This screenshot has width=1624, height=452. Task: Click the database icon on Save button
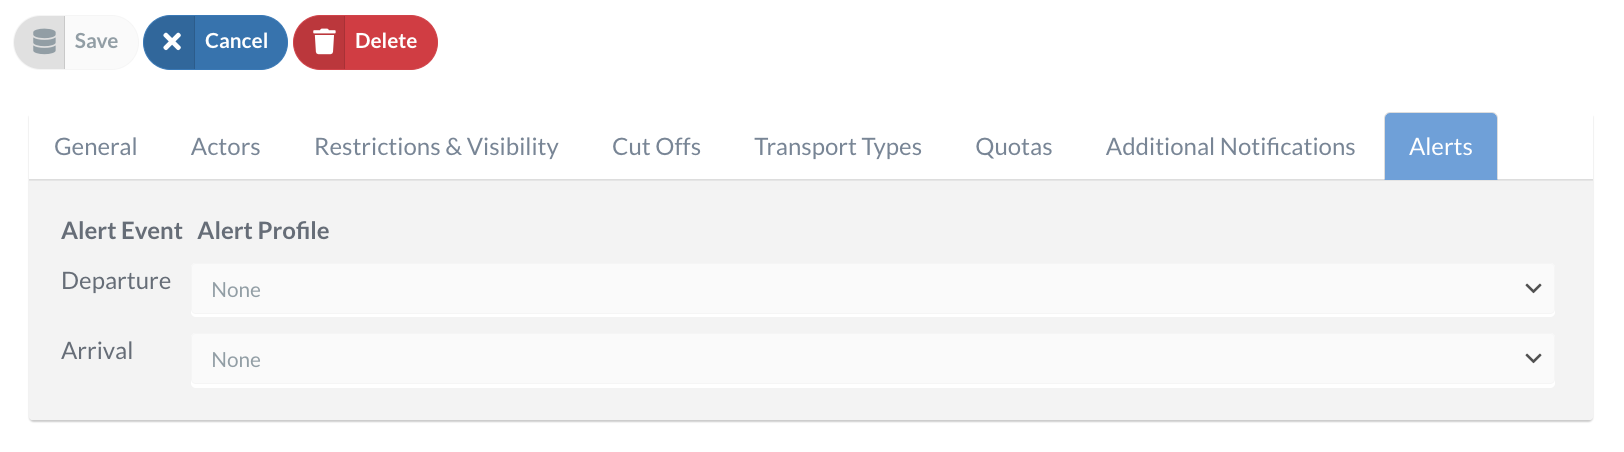(44, 41)
